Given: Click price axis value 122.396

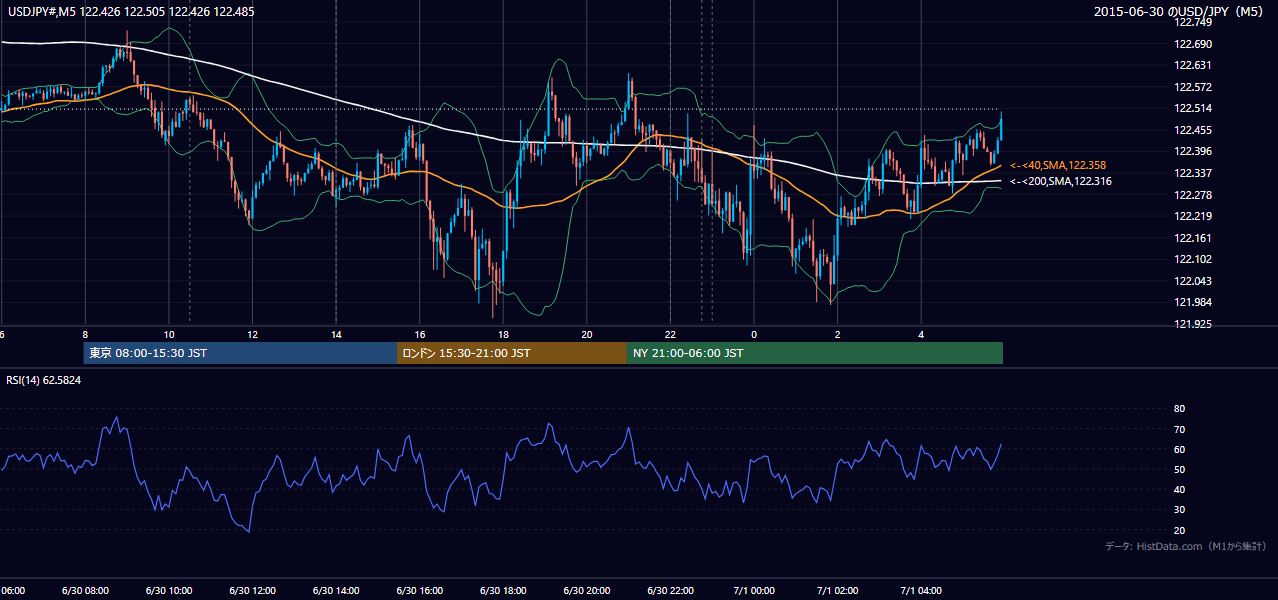Looking at the screenshot, I should (1194, 152).
